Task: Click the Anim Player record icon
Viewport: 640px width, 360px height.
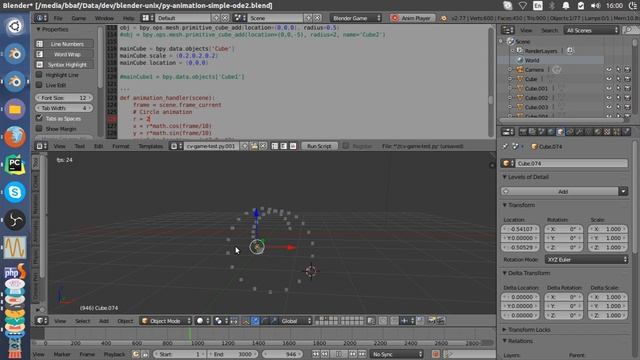Action: 394,18
